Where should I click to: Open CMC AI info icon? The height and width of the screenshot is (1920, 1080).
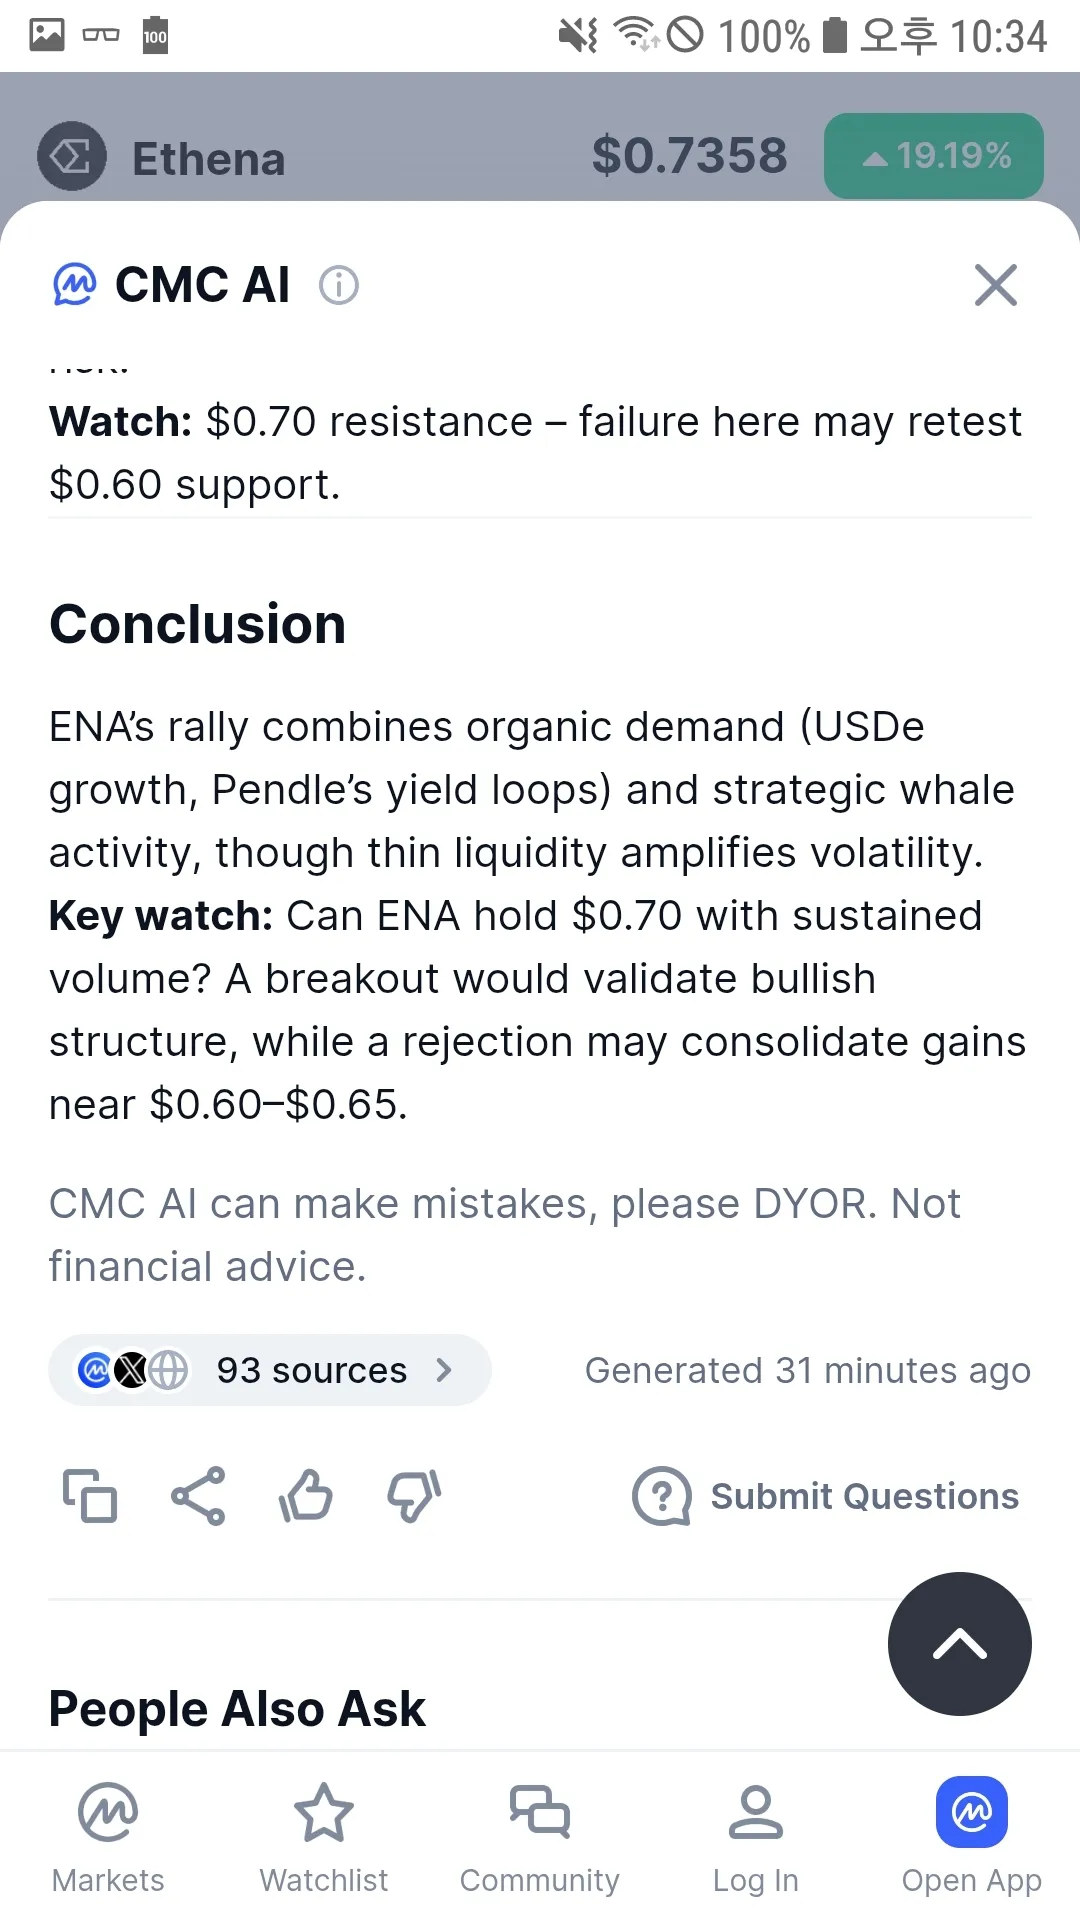pos(339,286)
